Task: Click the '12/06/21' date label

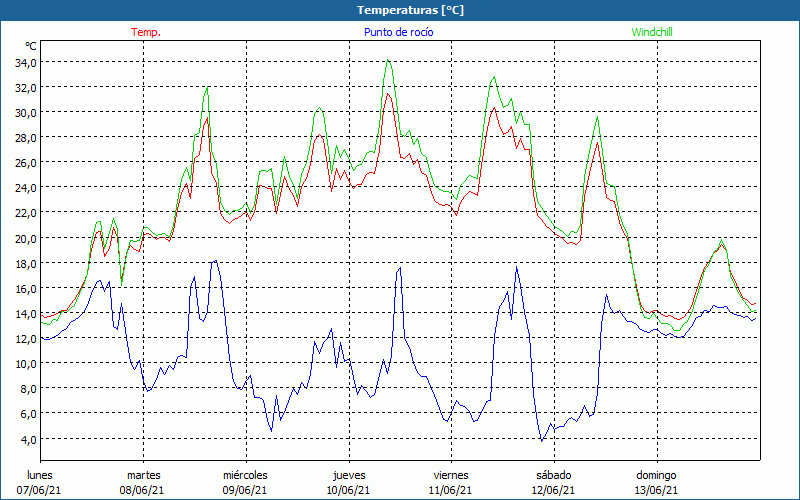Action: pos(553,490)
